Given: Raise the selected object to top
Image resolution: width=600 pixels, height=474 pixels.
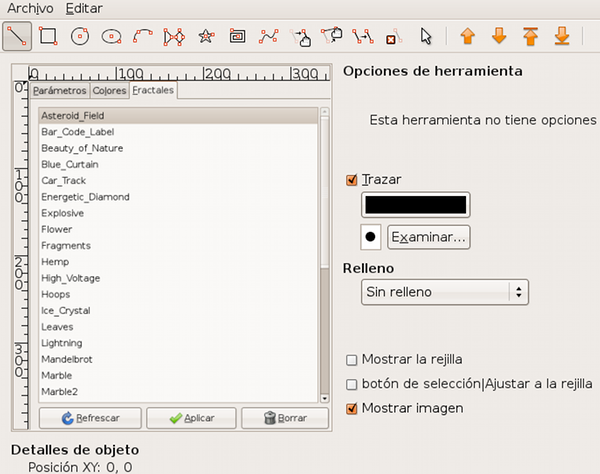Looking at the screenshot, I should 530,36.
